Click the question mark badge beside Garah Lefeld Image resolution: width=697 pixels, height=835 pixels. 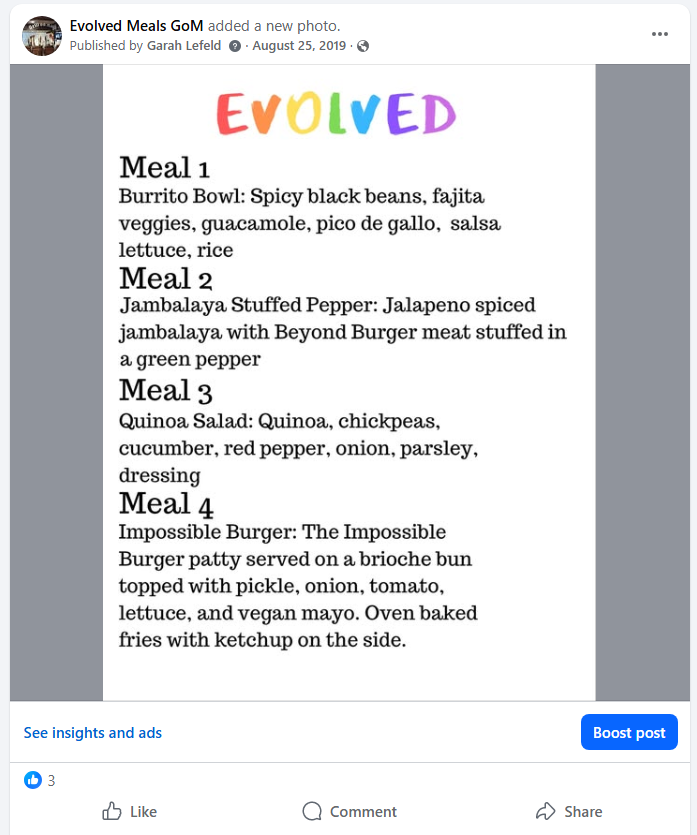coord(235,46)
